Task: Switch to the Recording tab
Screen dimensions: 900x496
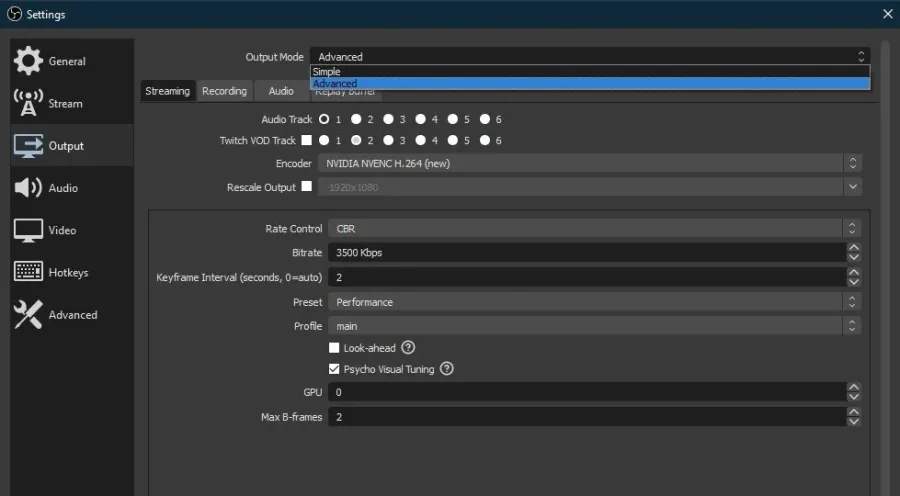Action: tap(224, 91)
